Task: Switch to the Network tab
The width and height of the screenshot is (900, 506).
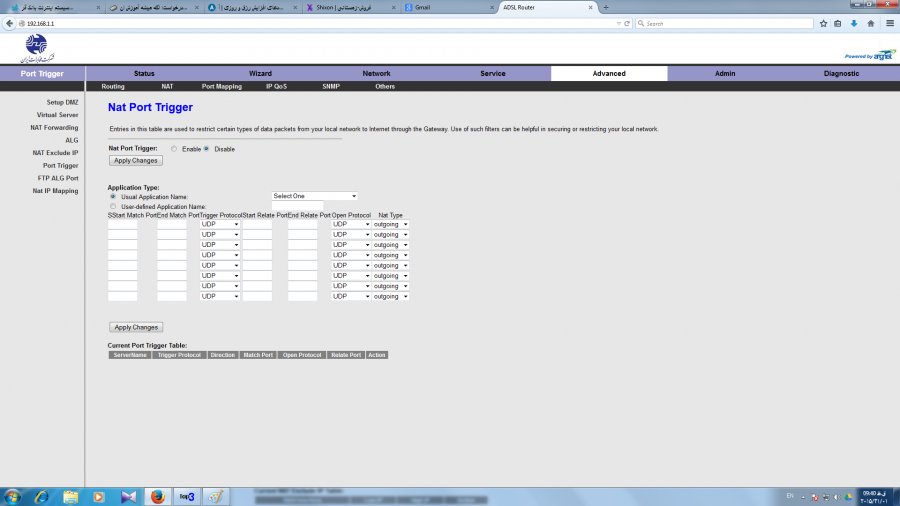Action: pyautogui.click(x=377, y=73)
